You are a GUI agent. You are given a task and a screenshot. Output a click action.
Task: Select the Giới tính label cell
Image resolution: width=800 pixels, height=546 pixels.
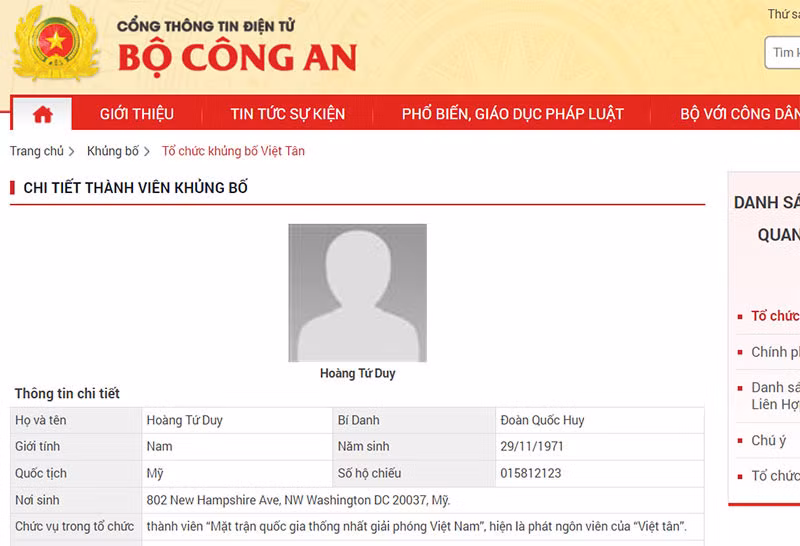click(76, 447)
